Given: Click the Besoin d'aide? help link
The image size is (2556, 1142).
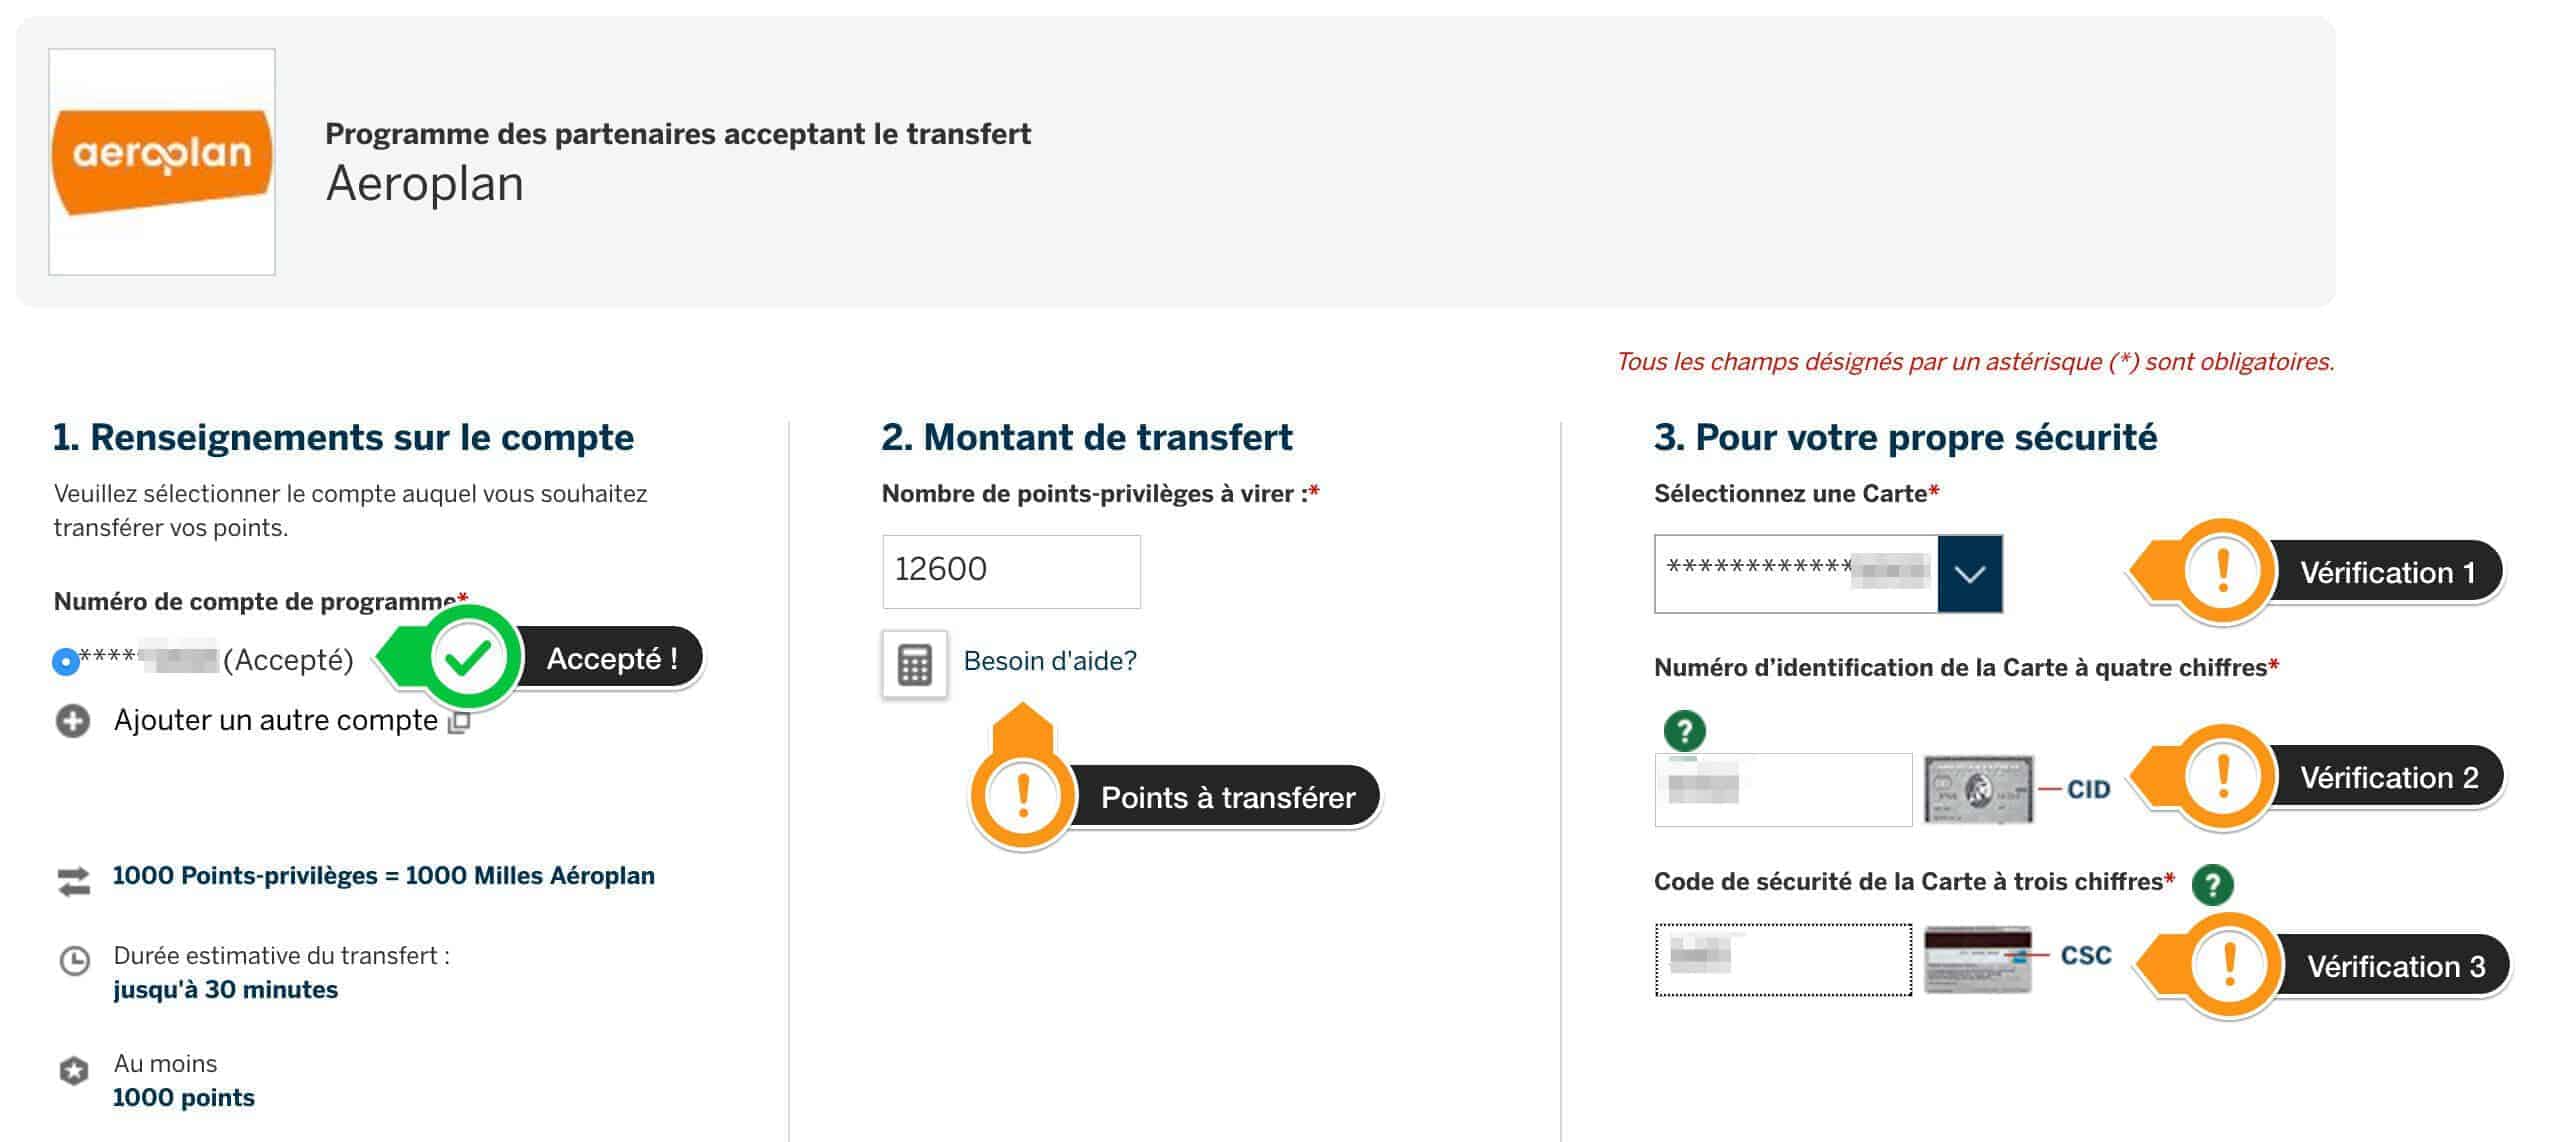Looking at the screenshot, I should 1050,661.
